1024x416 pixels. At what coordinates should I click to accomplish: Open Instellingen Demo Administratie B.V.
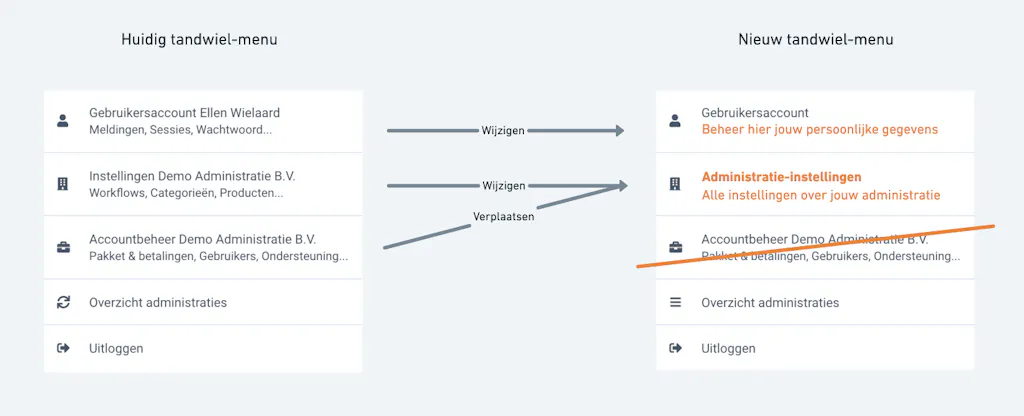tap(203, 185)
